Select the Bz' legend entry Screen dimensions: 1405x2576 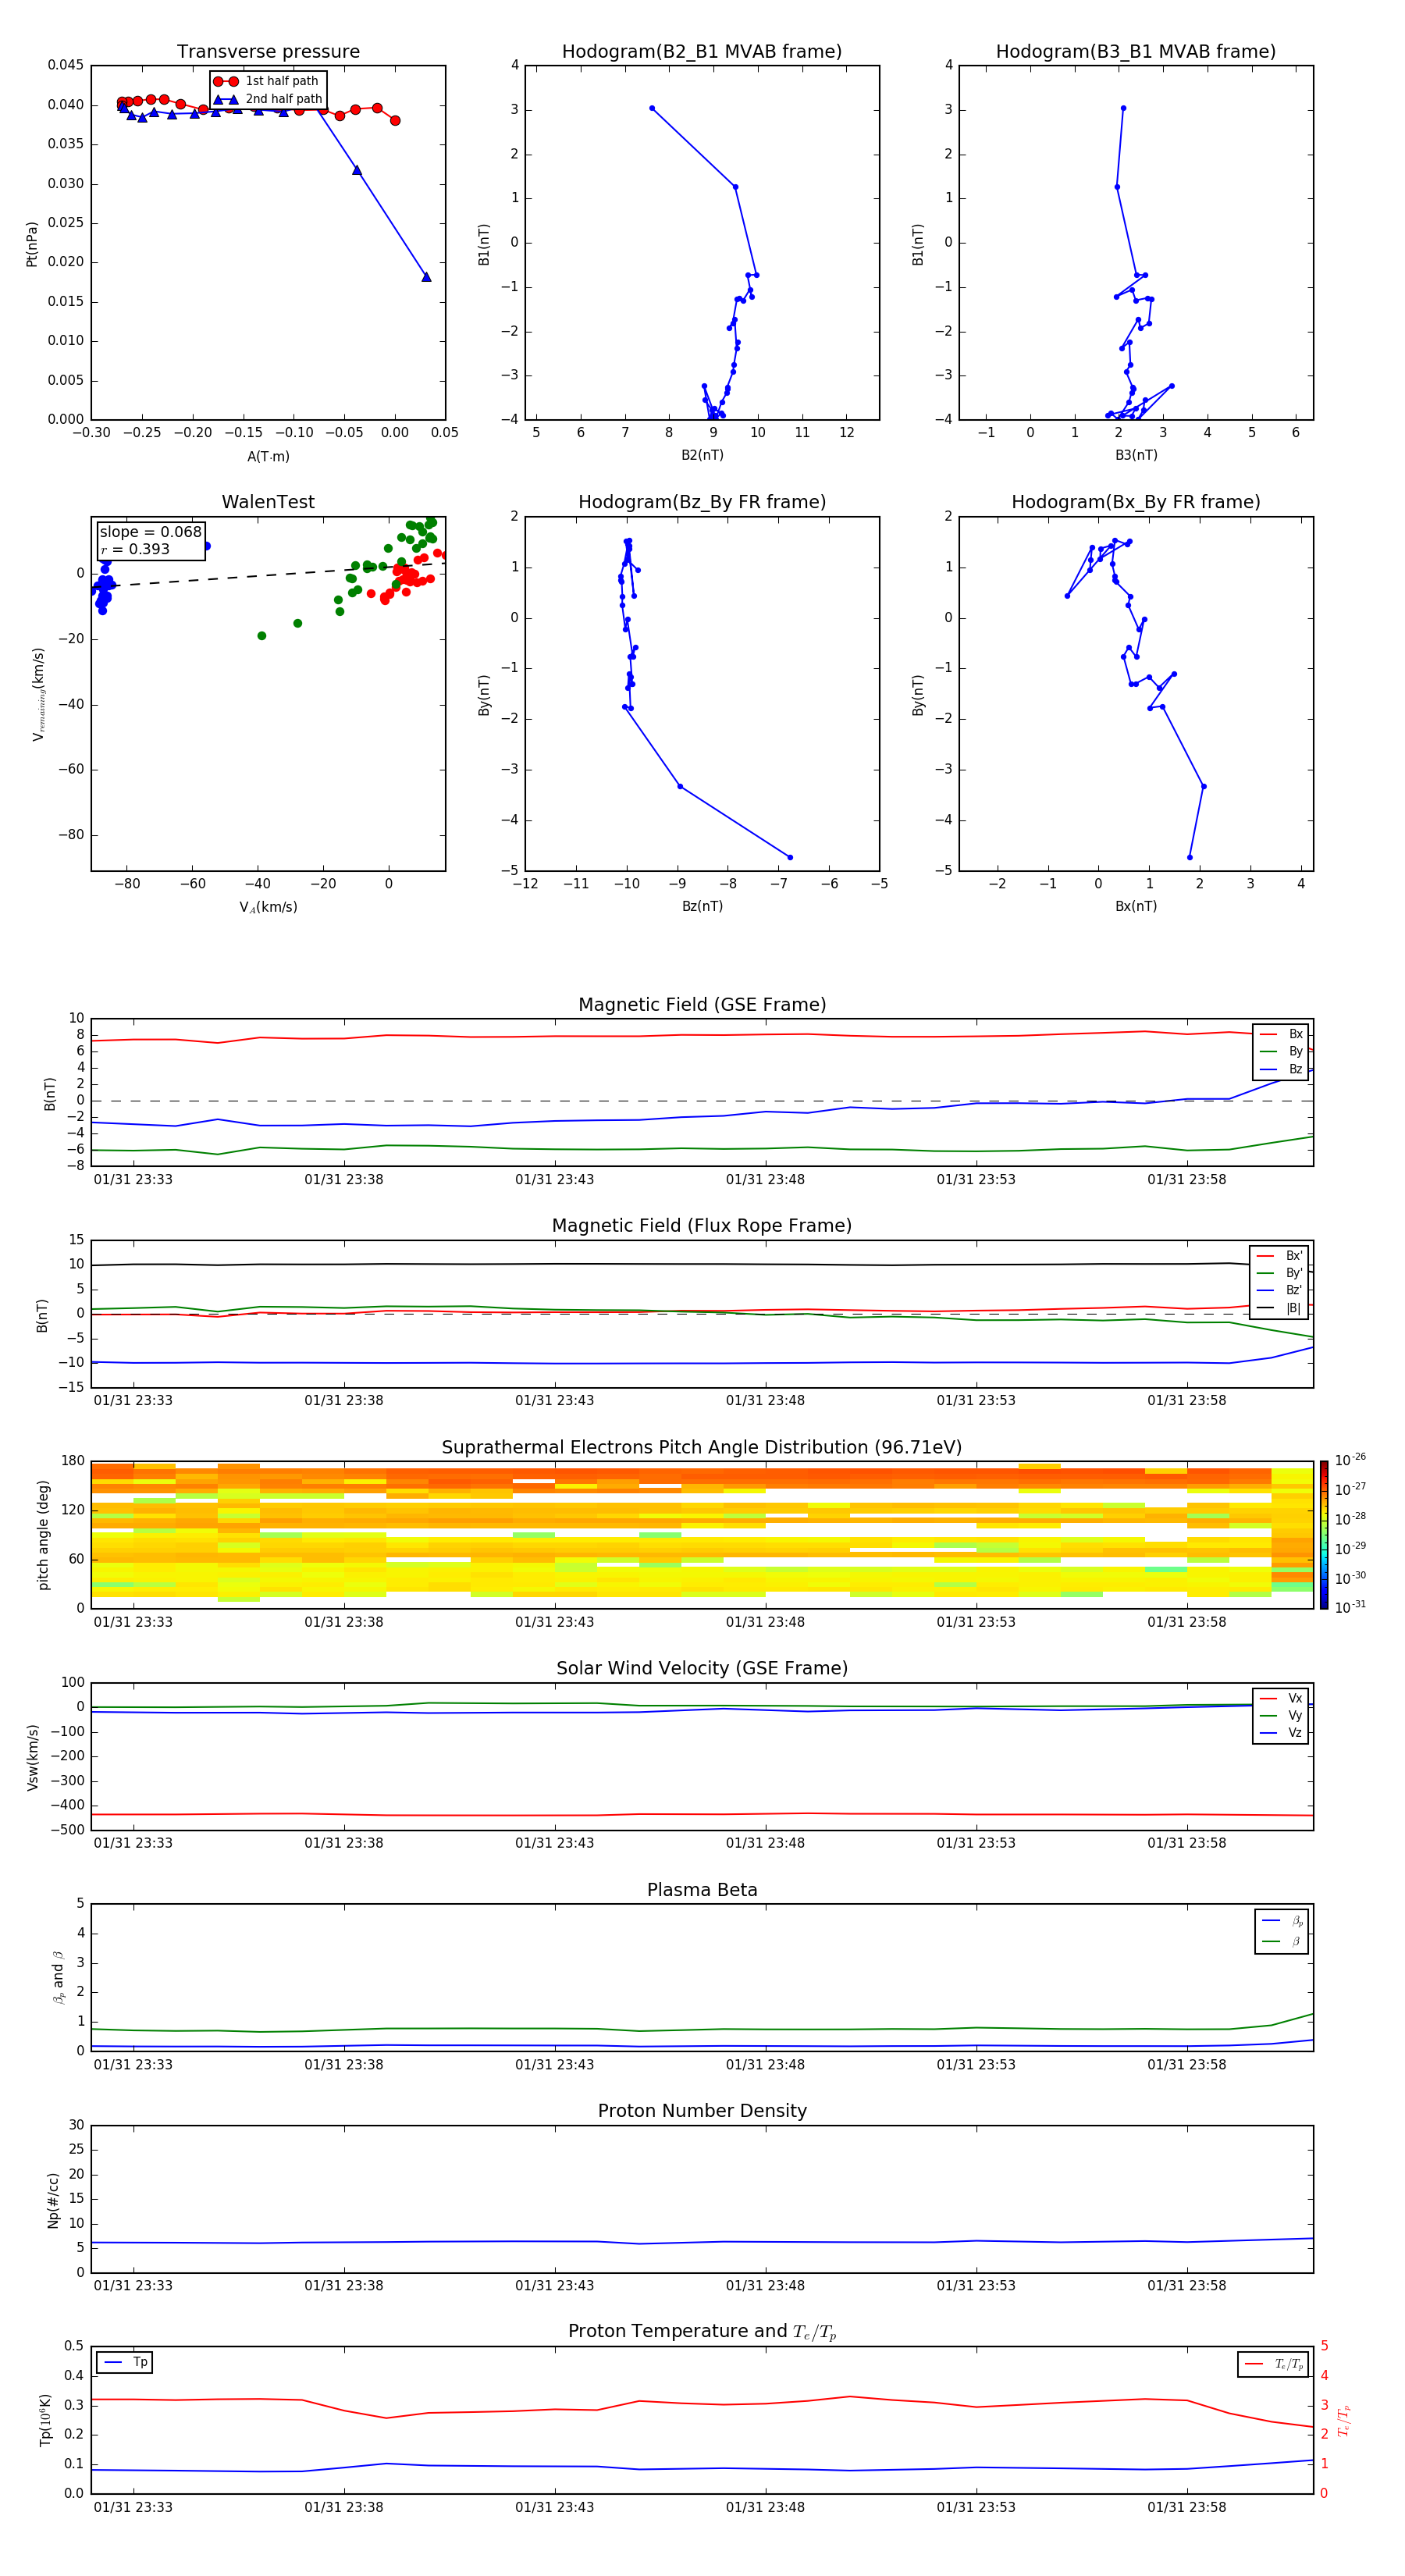coord(1280,1290)
